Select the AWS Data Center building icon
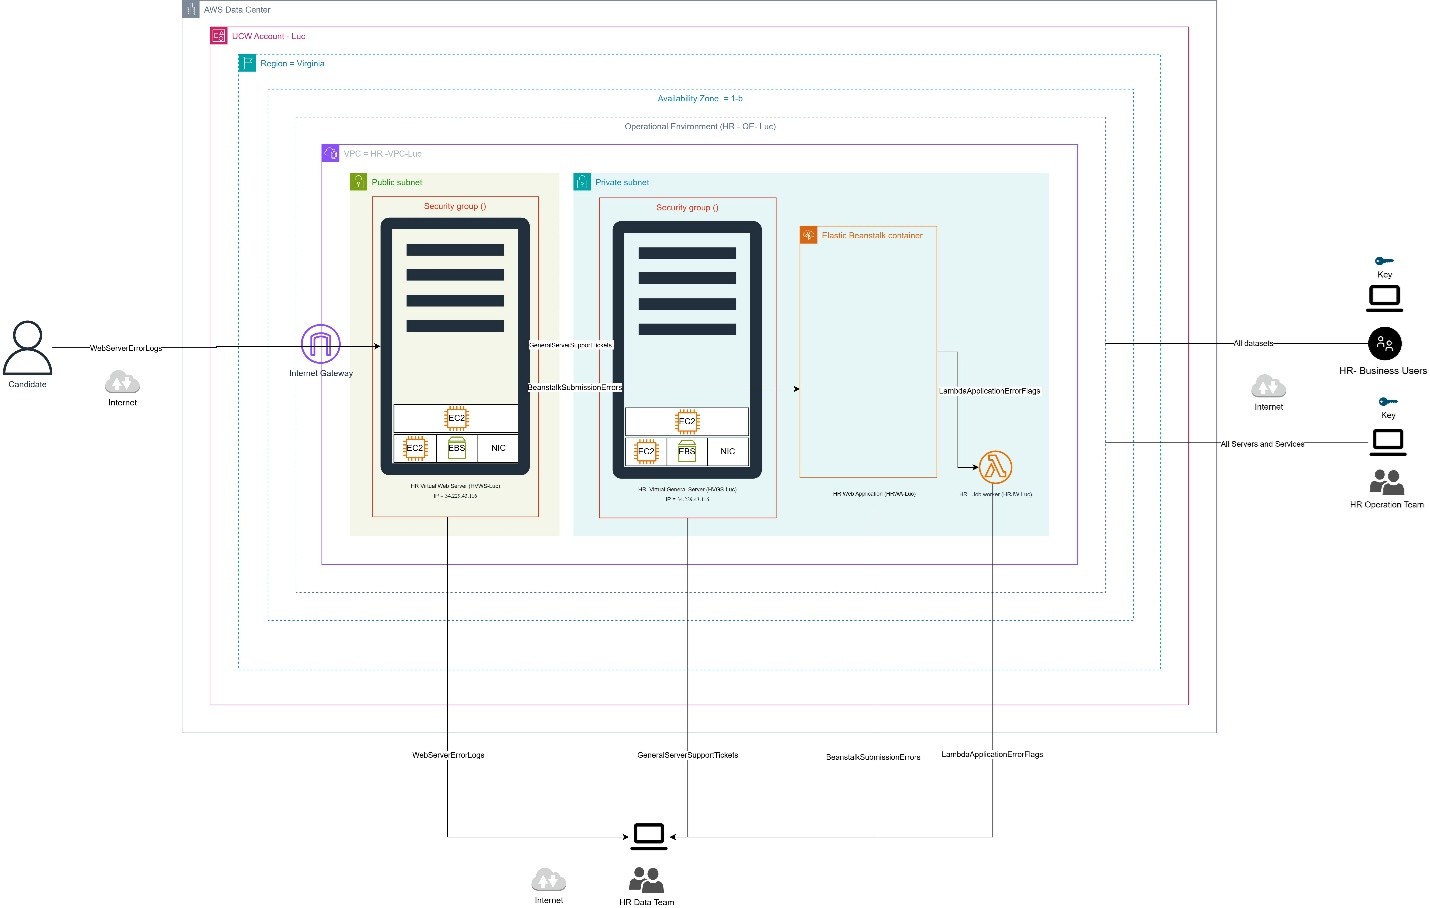 [191, 9]
